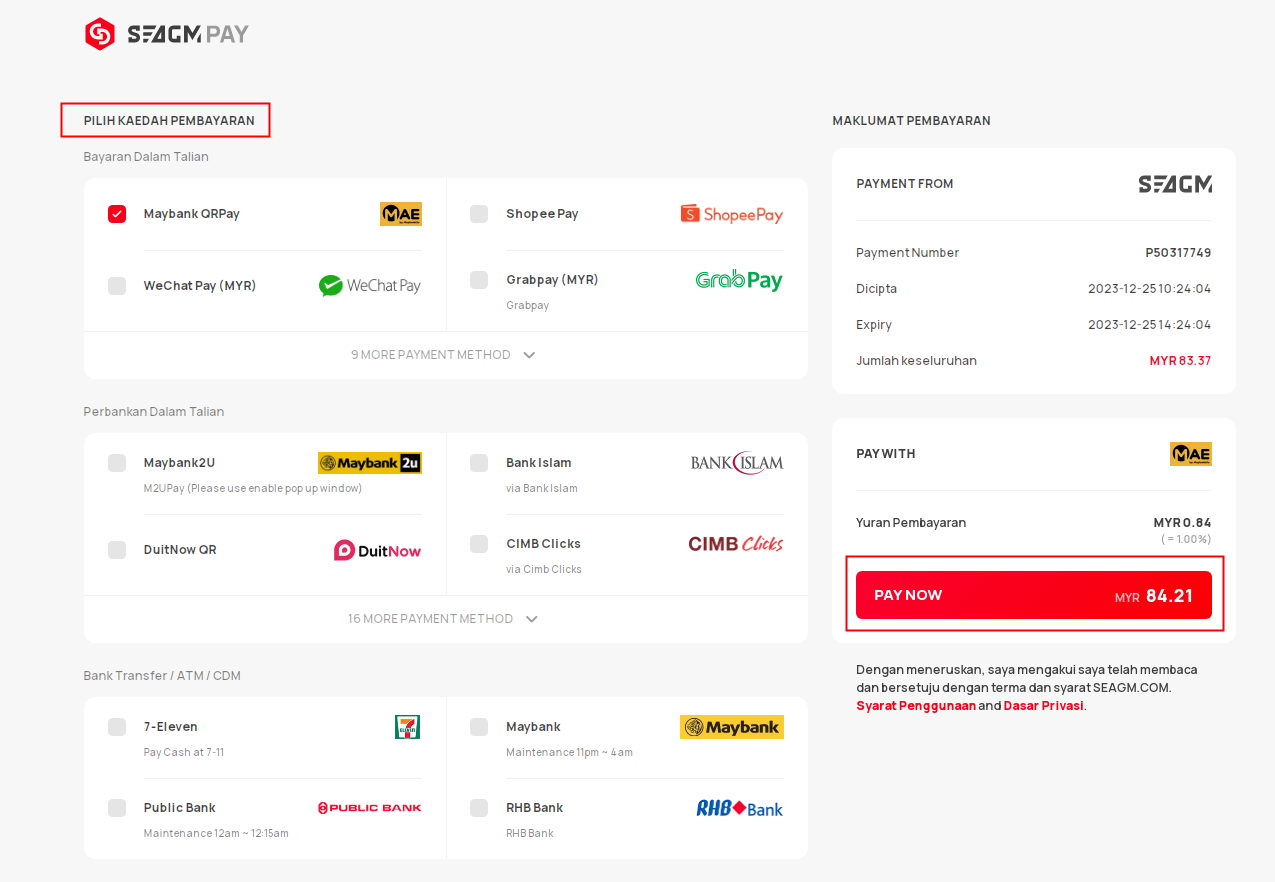Click the DuitNow logo
The height and width of the screenshot is (882, 1275).
(377, 550)
